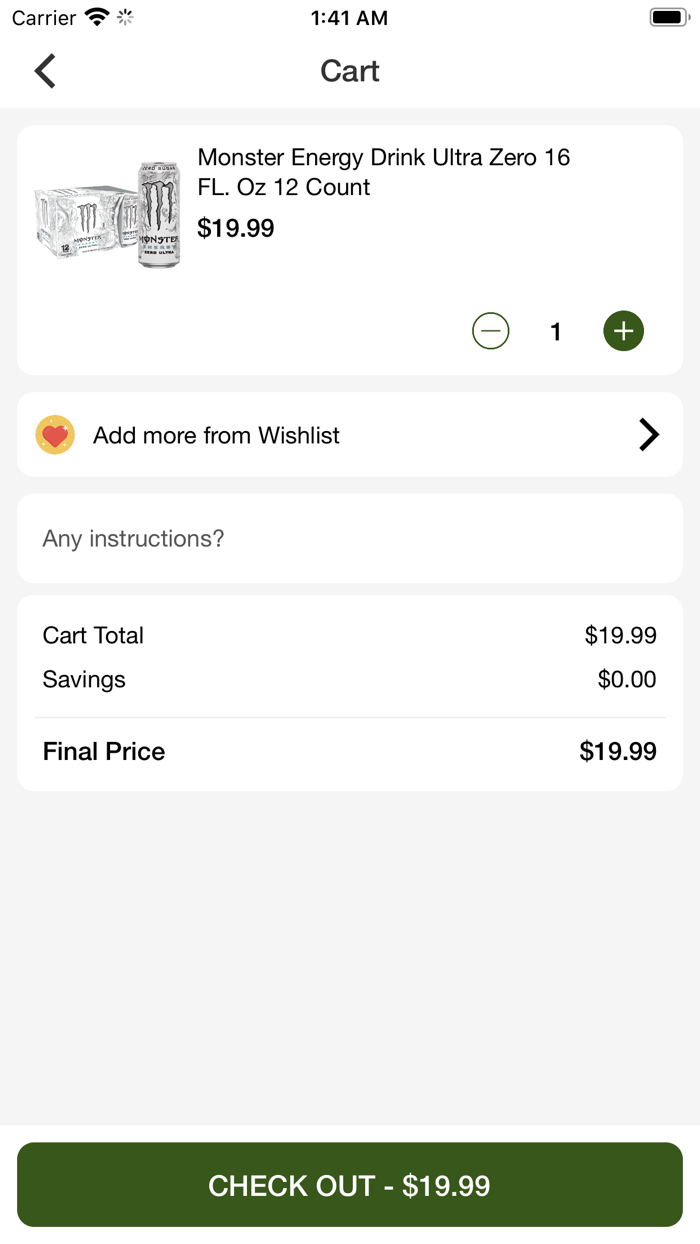Click the Wi-Fi icon in status bar

[97, 16]
